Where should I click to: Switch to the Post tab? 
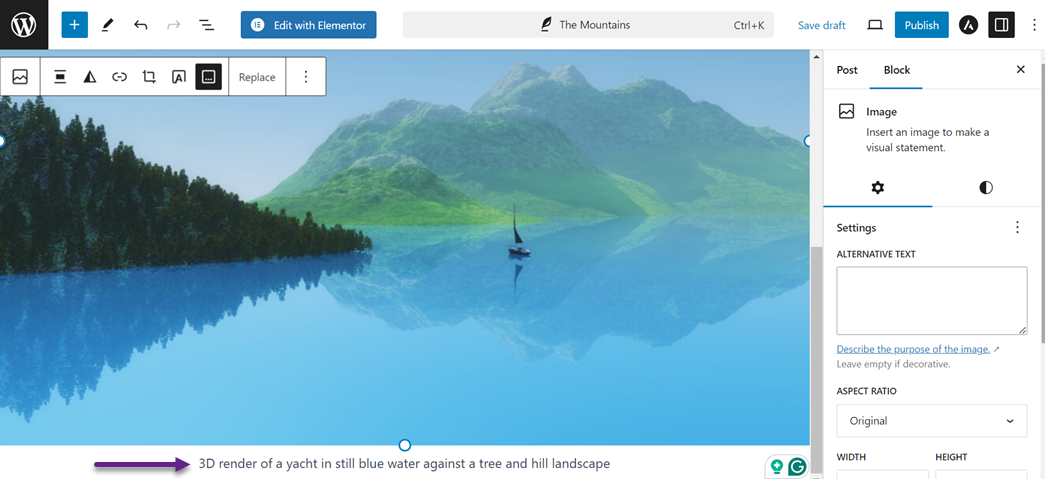847,70
